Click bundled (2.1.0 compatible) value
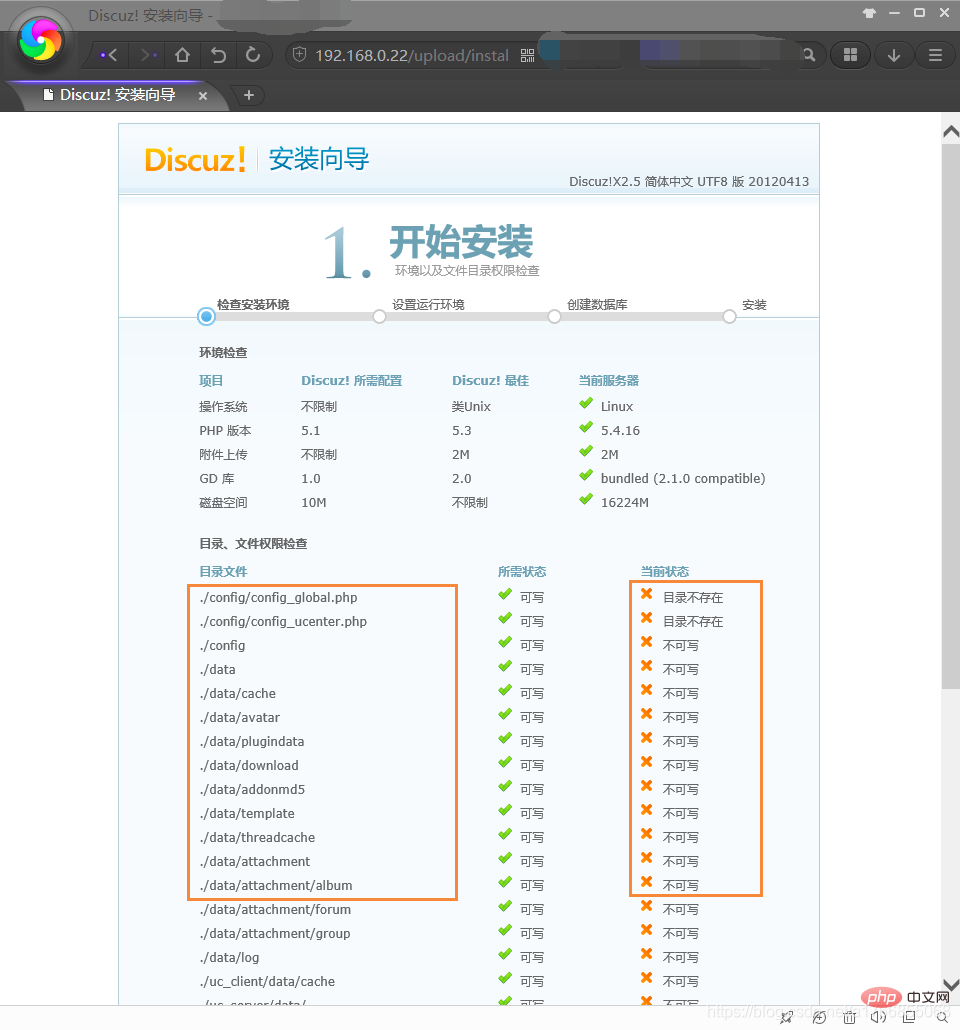Image resolution: width=960 pixels, height=1030 pixels. pyautogui.click(x=683, y=479)
